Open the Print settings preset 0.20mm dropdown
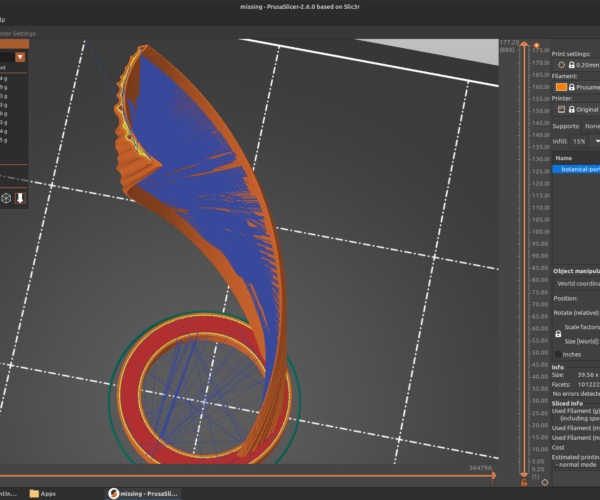 [x=577, y=65]
